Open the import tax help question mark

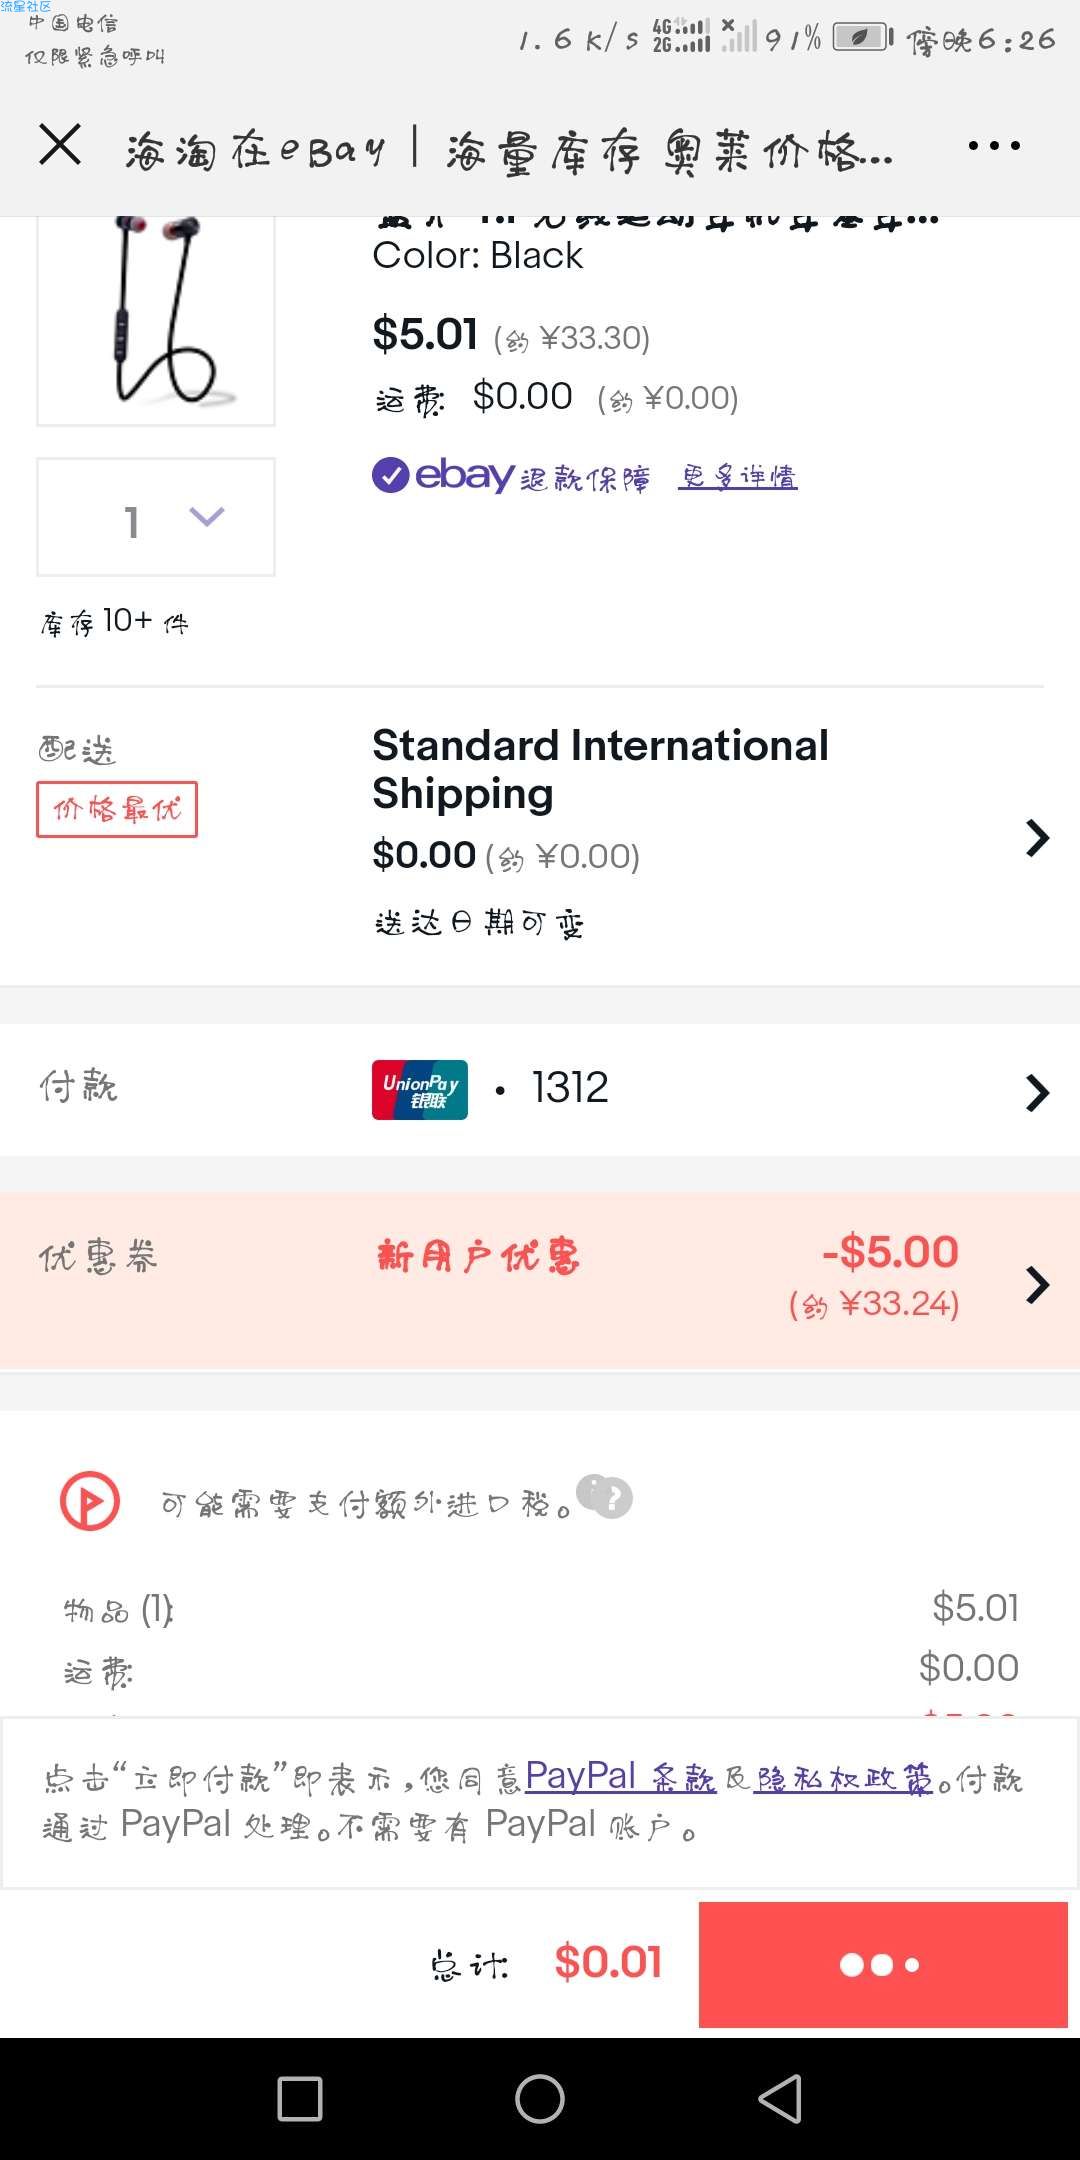(605, 1497)
